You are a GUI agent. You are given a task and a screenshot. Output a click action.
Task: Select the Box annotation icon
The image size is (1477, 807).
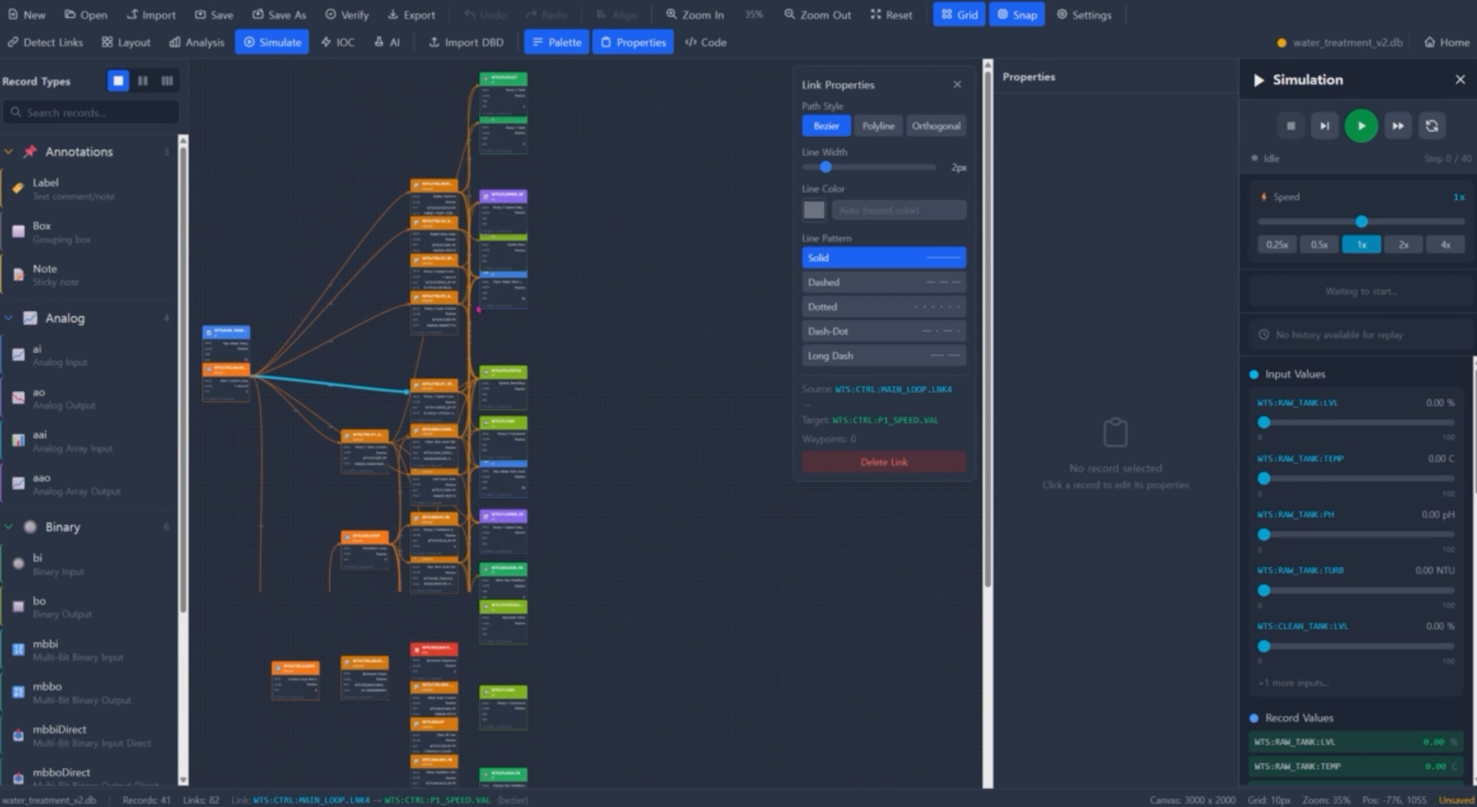pyautogui.click(x=18, y=231)
